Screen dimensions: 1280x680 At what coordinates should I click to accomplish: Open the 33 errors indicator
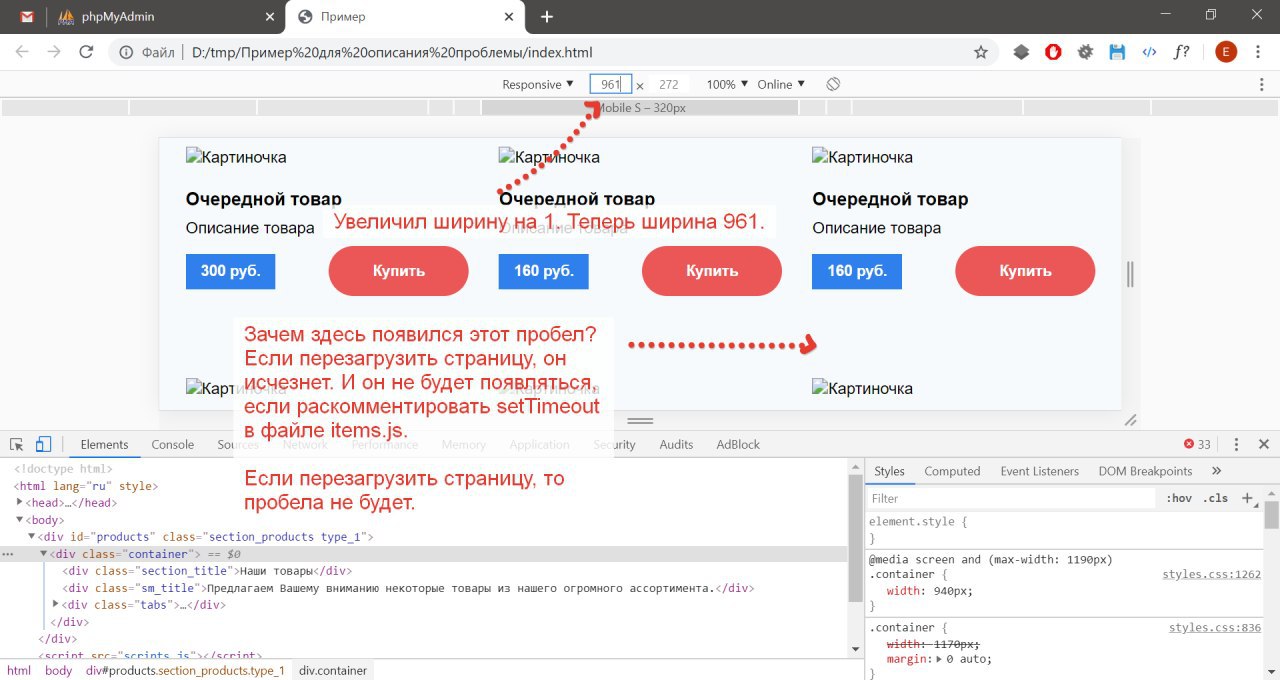1197,445
